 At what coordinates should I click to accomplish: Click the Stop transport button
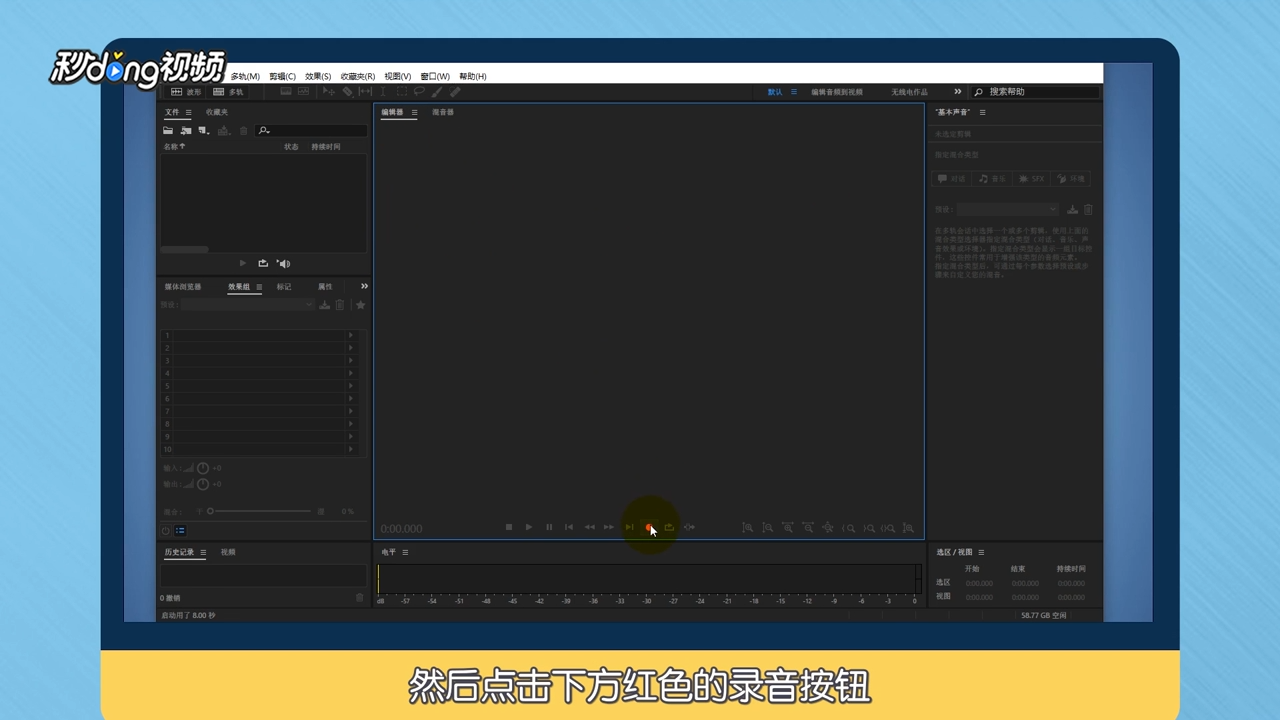(x=509, y=527)
